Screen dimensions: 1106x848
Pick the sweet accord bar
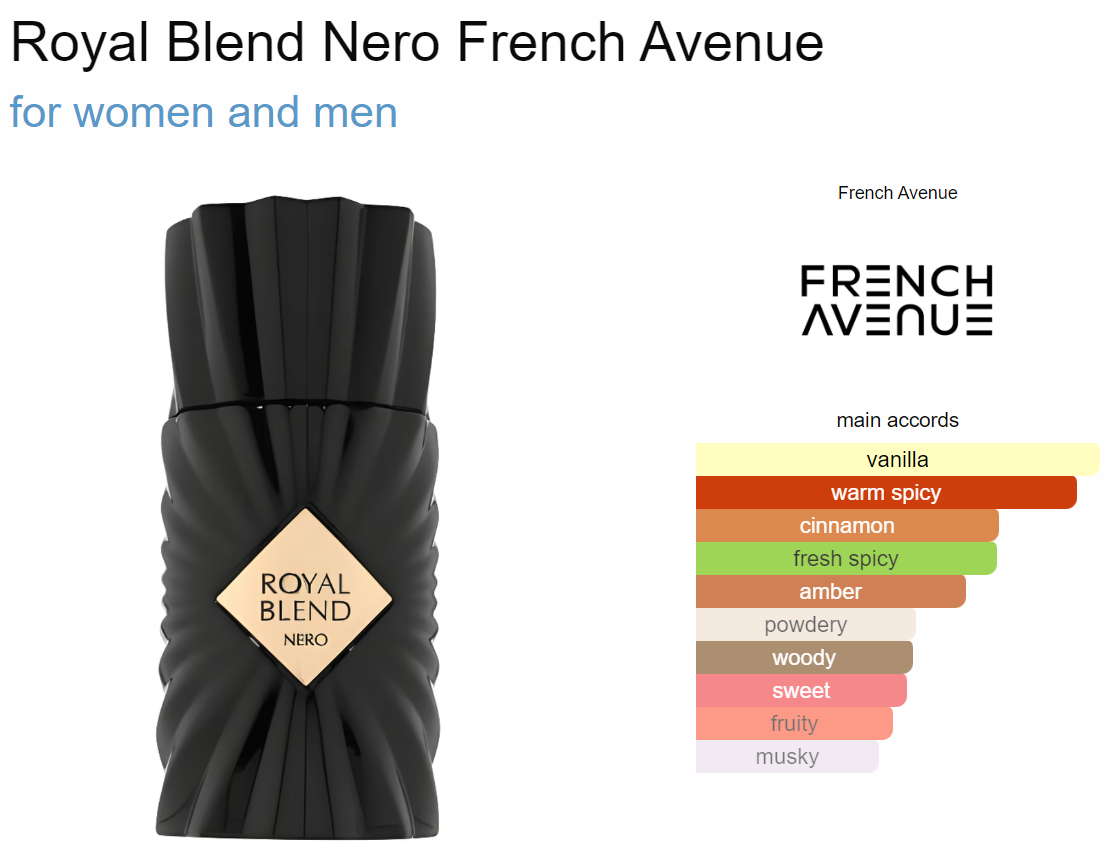[x=801, y=690]
